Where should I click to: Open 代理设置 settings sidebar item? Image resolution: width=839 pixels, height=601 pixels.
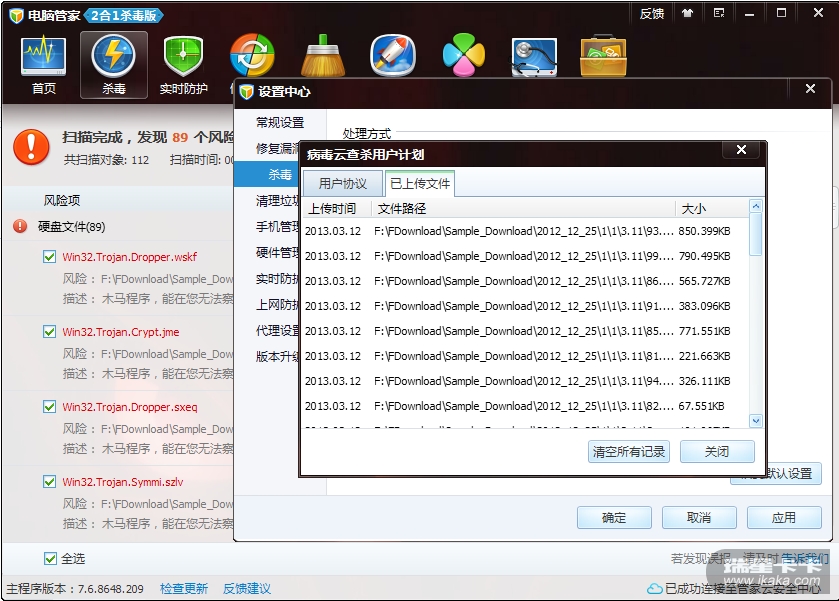point(267,331)
